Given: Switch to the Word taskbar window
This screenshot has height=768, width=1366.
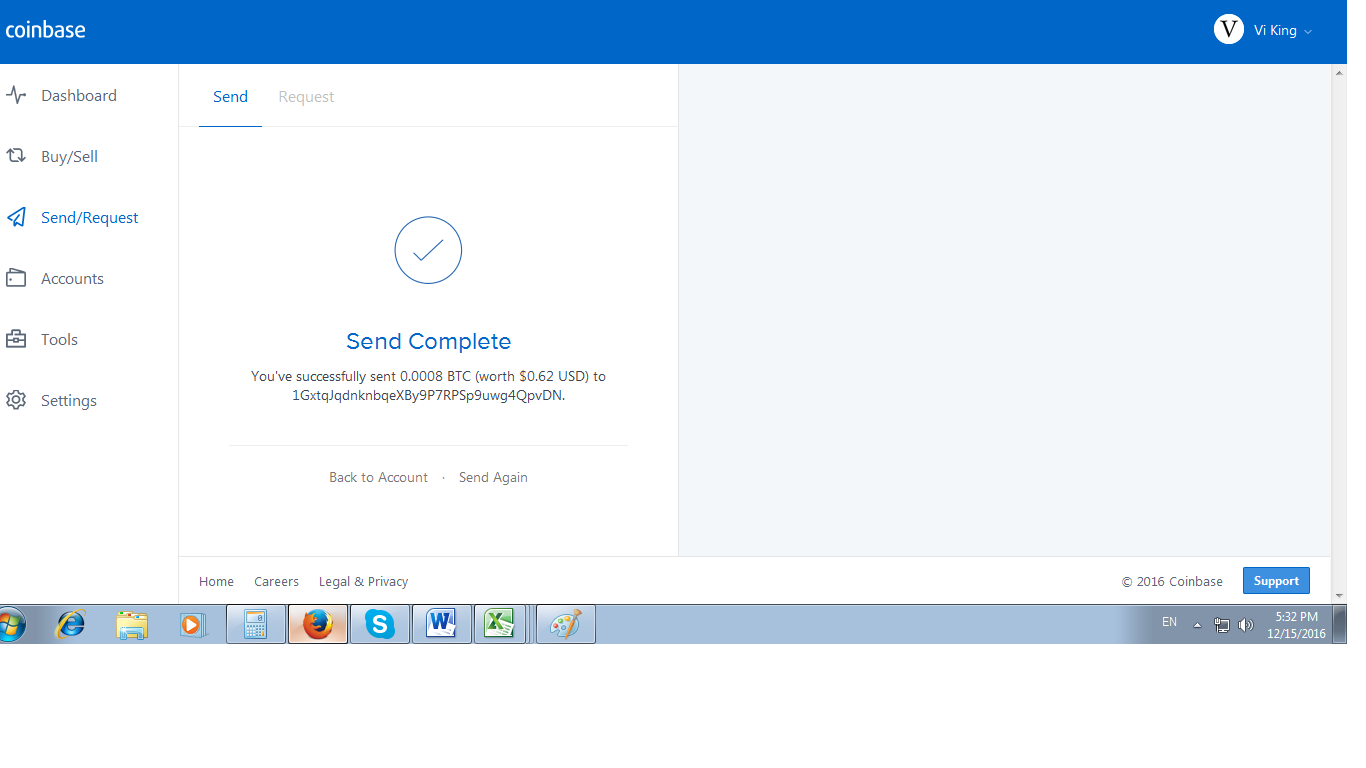Looking at the screenshot, I should click(x=442, y=625).
